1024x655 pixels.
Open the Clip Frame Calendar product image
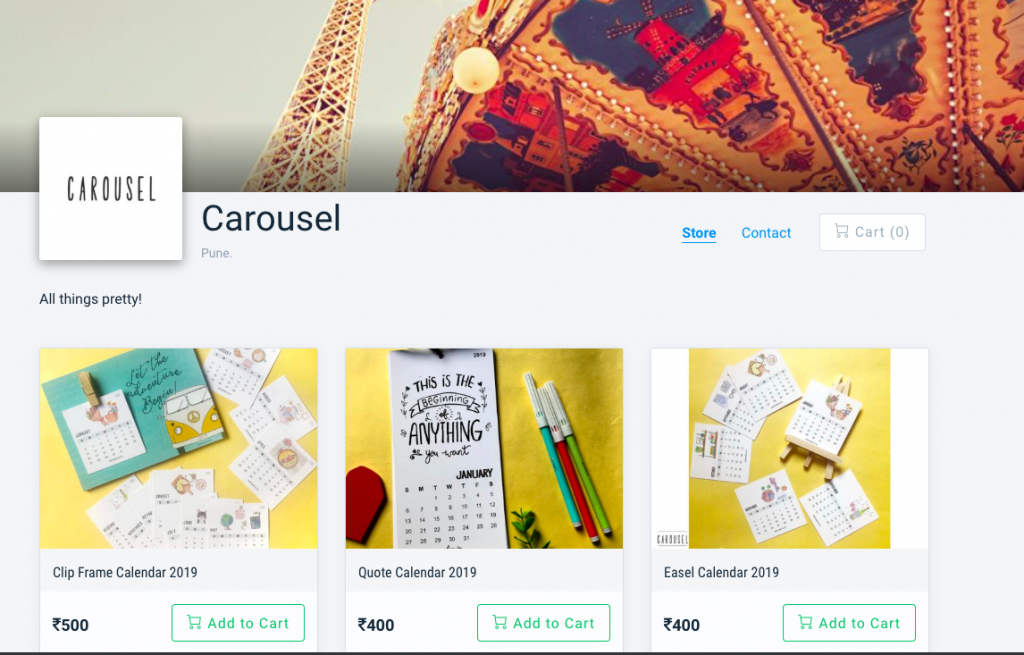(x=178, y=449)
